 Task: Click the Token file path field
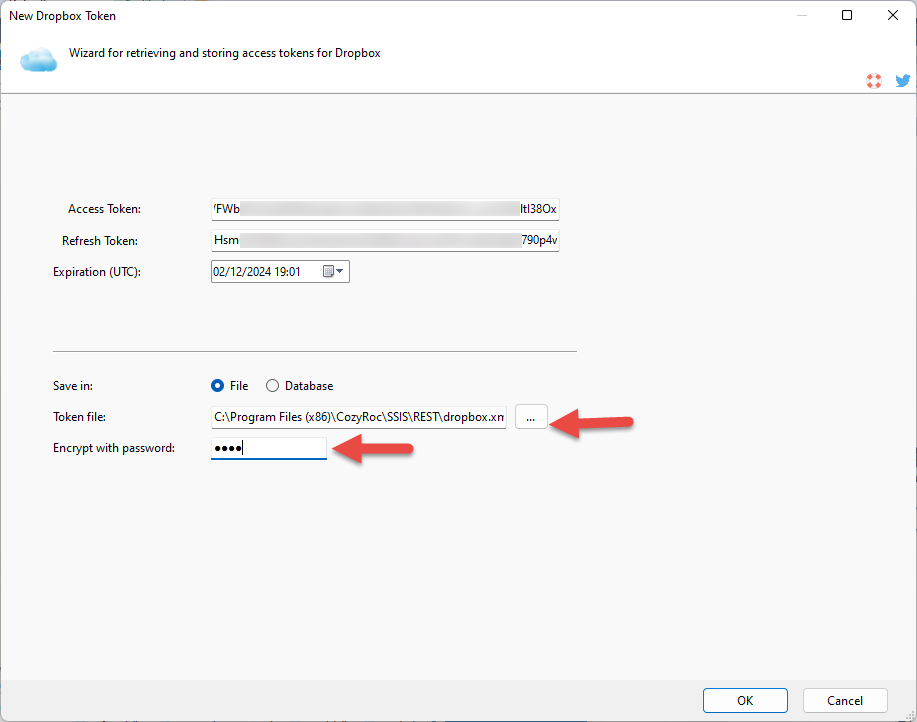click(x=358, y=417)
